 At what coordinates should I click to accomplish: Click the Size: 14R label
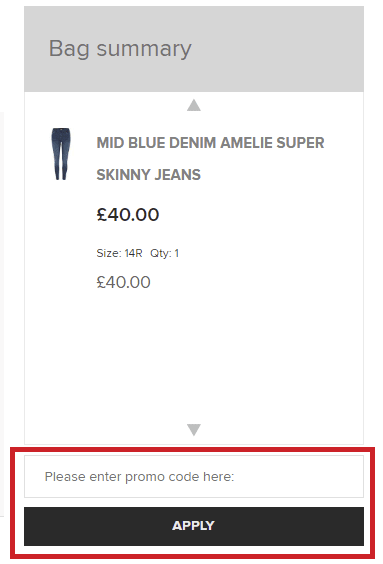[x=119, y=253]
